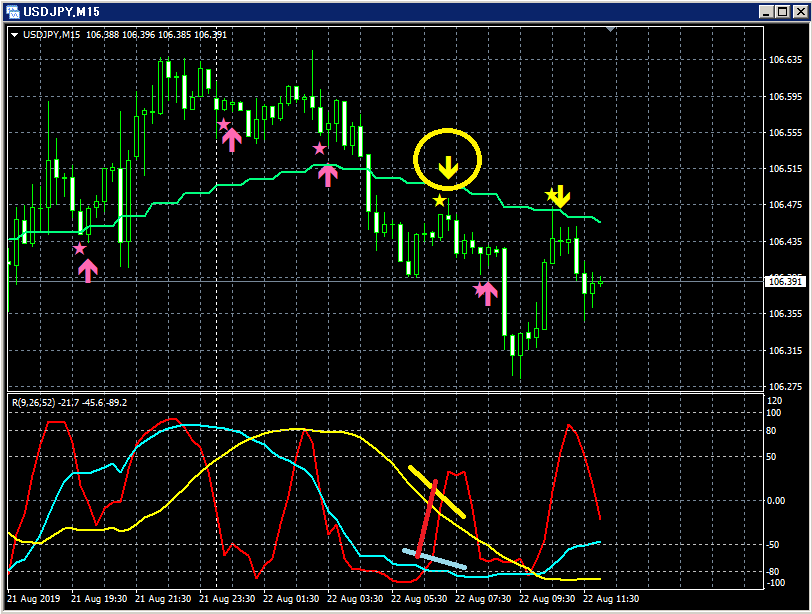Click the 106.515 price scale label

point(785,168)
